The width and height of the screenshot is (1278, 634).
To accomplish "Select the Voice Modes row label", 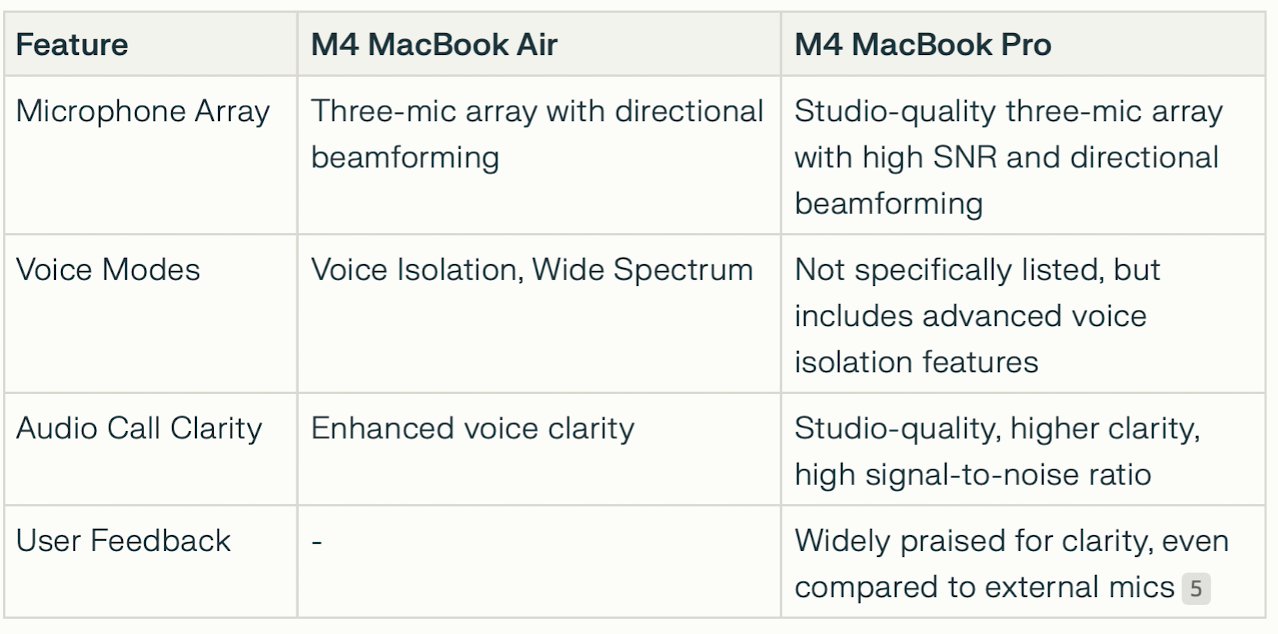I will point(108,270).
